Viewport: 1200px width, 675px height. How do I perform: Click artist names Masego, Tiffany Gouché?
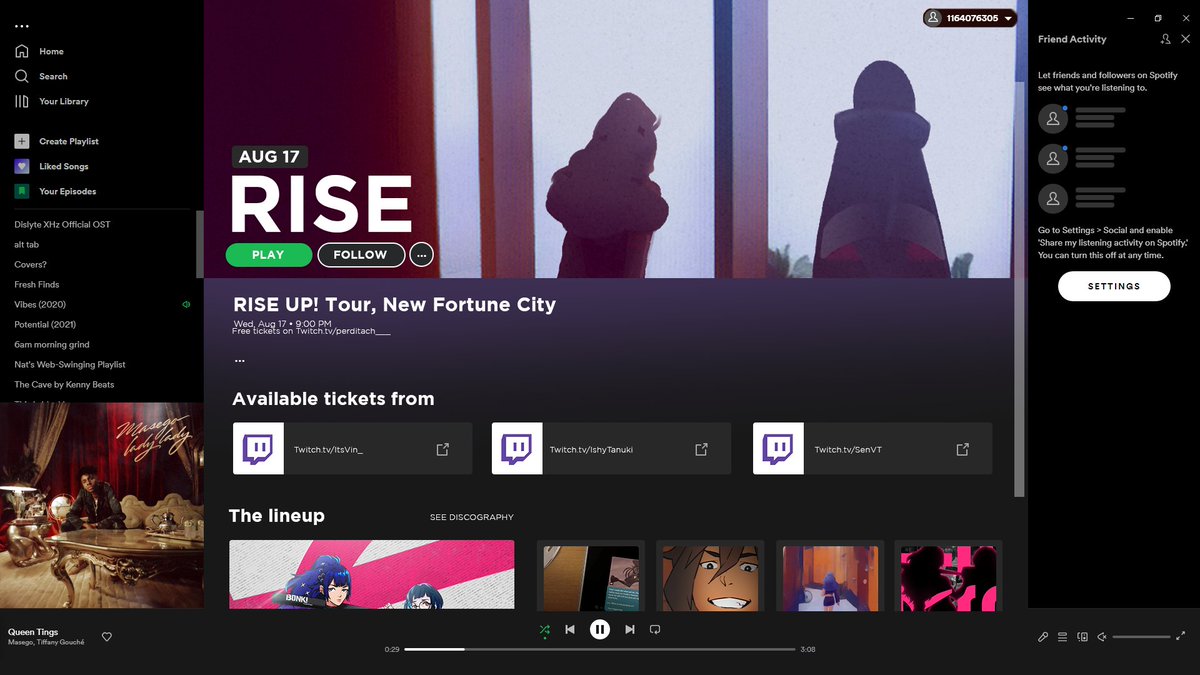point(46,643)
